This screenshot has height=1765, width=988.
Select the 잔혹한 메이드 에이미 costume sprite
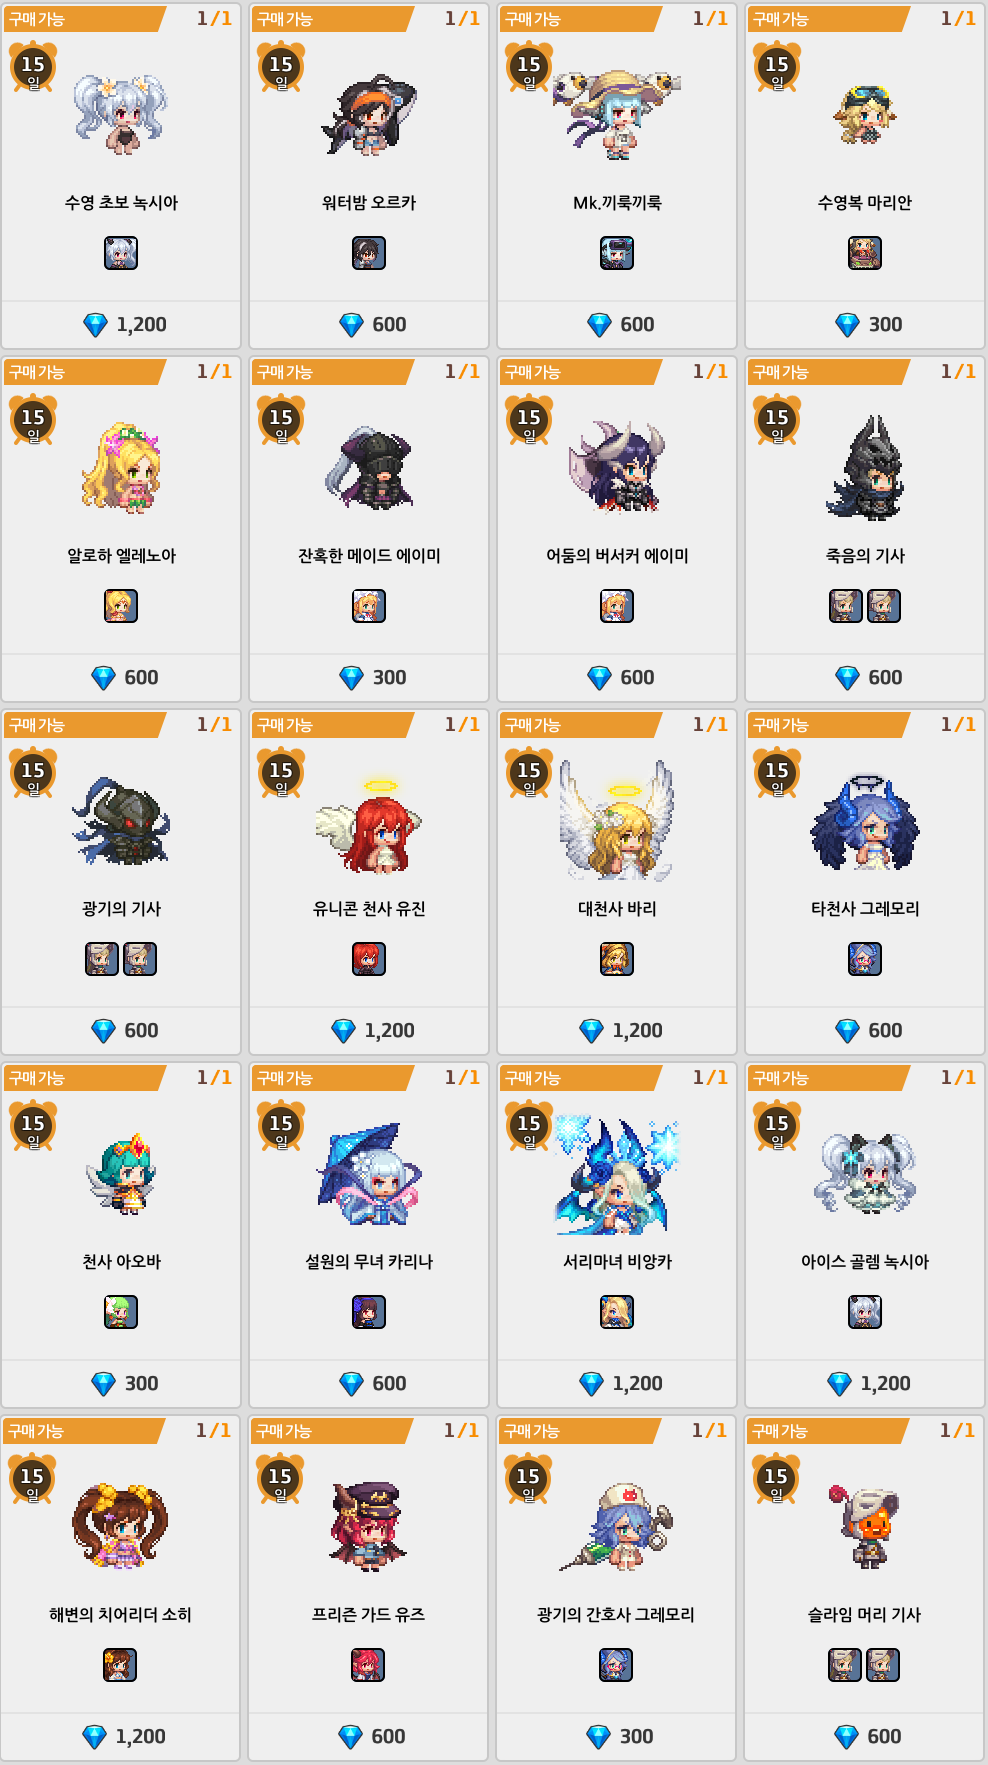(369, 467)
